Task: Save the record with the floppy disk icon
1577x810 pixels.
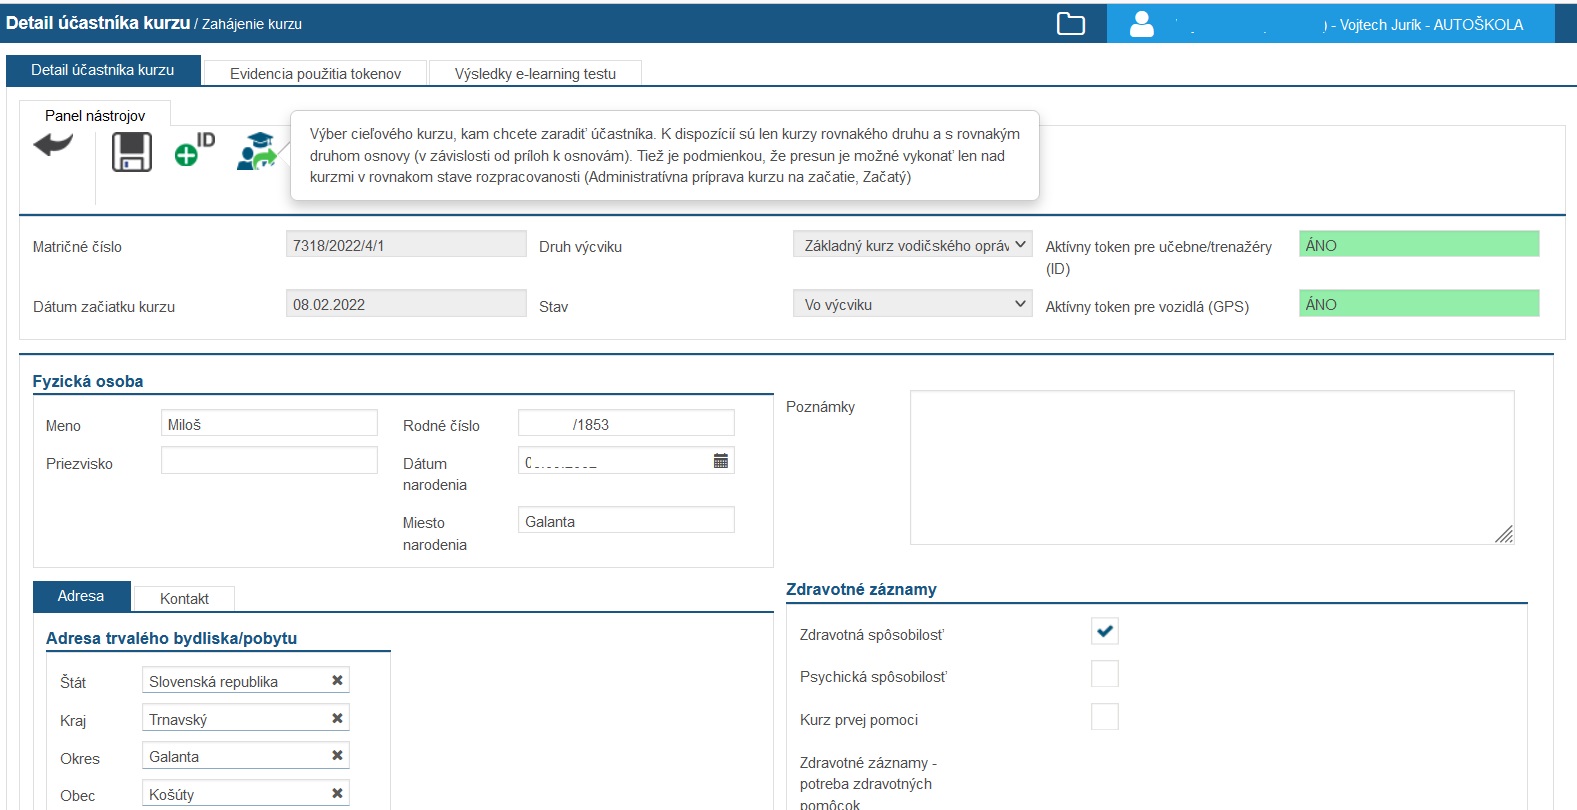Action: pyautogui.click(x=131, y=152)
